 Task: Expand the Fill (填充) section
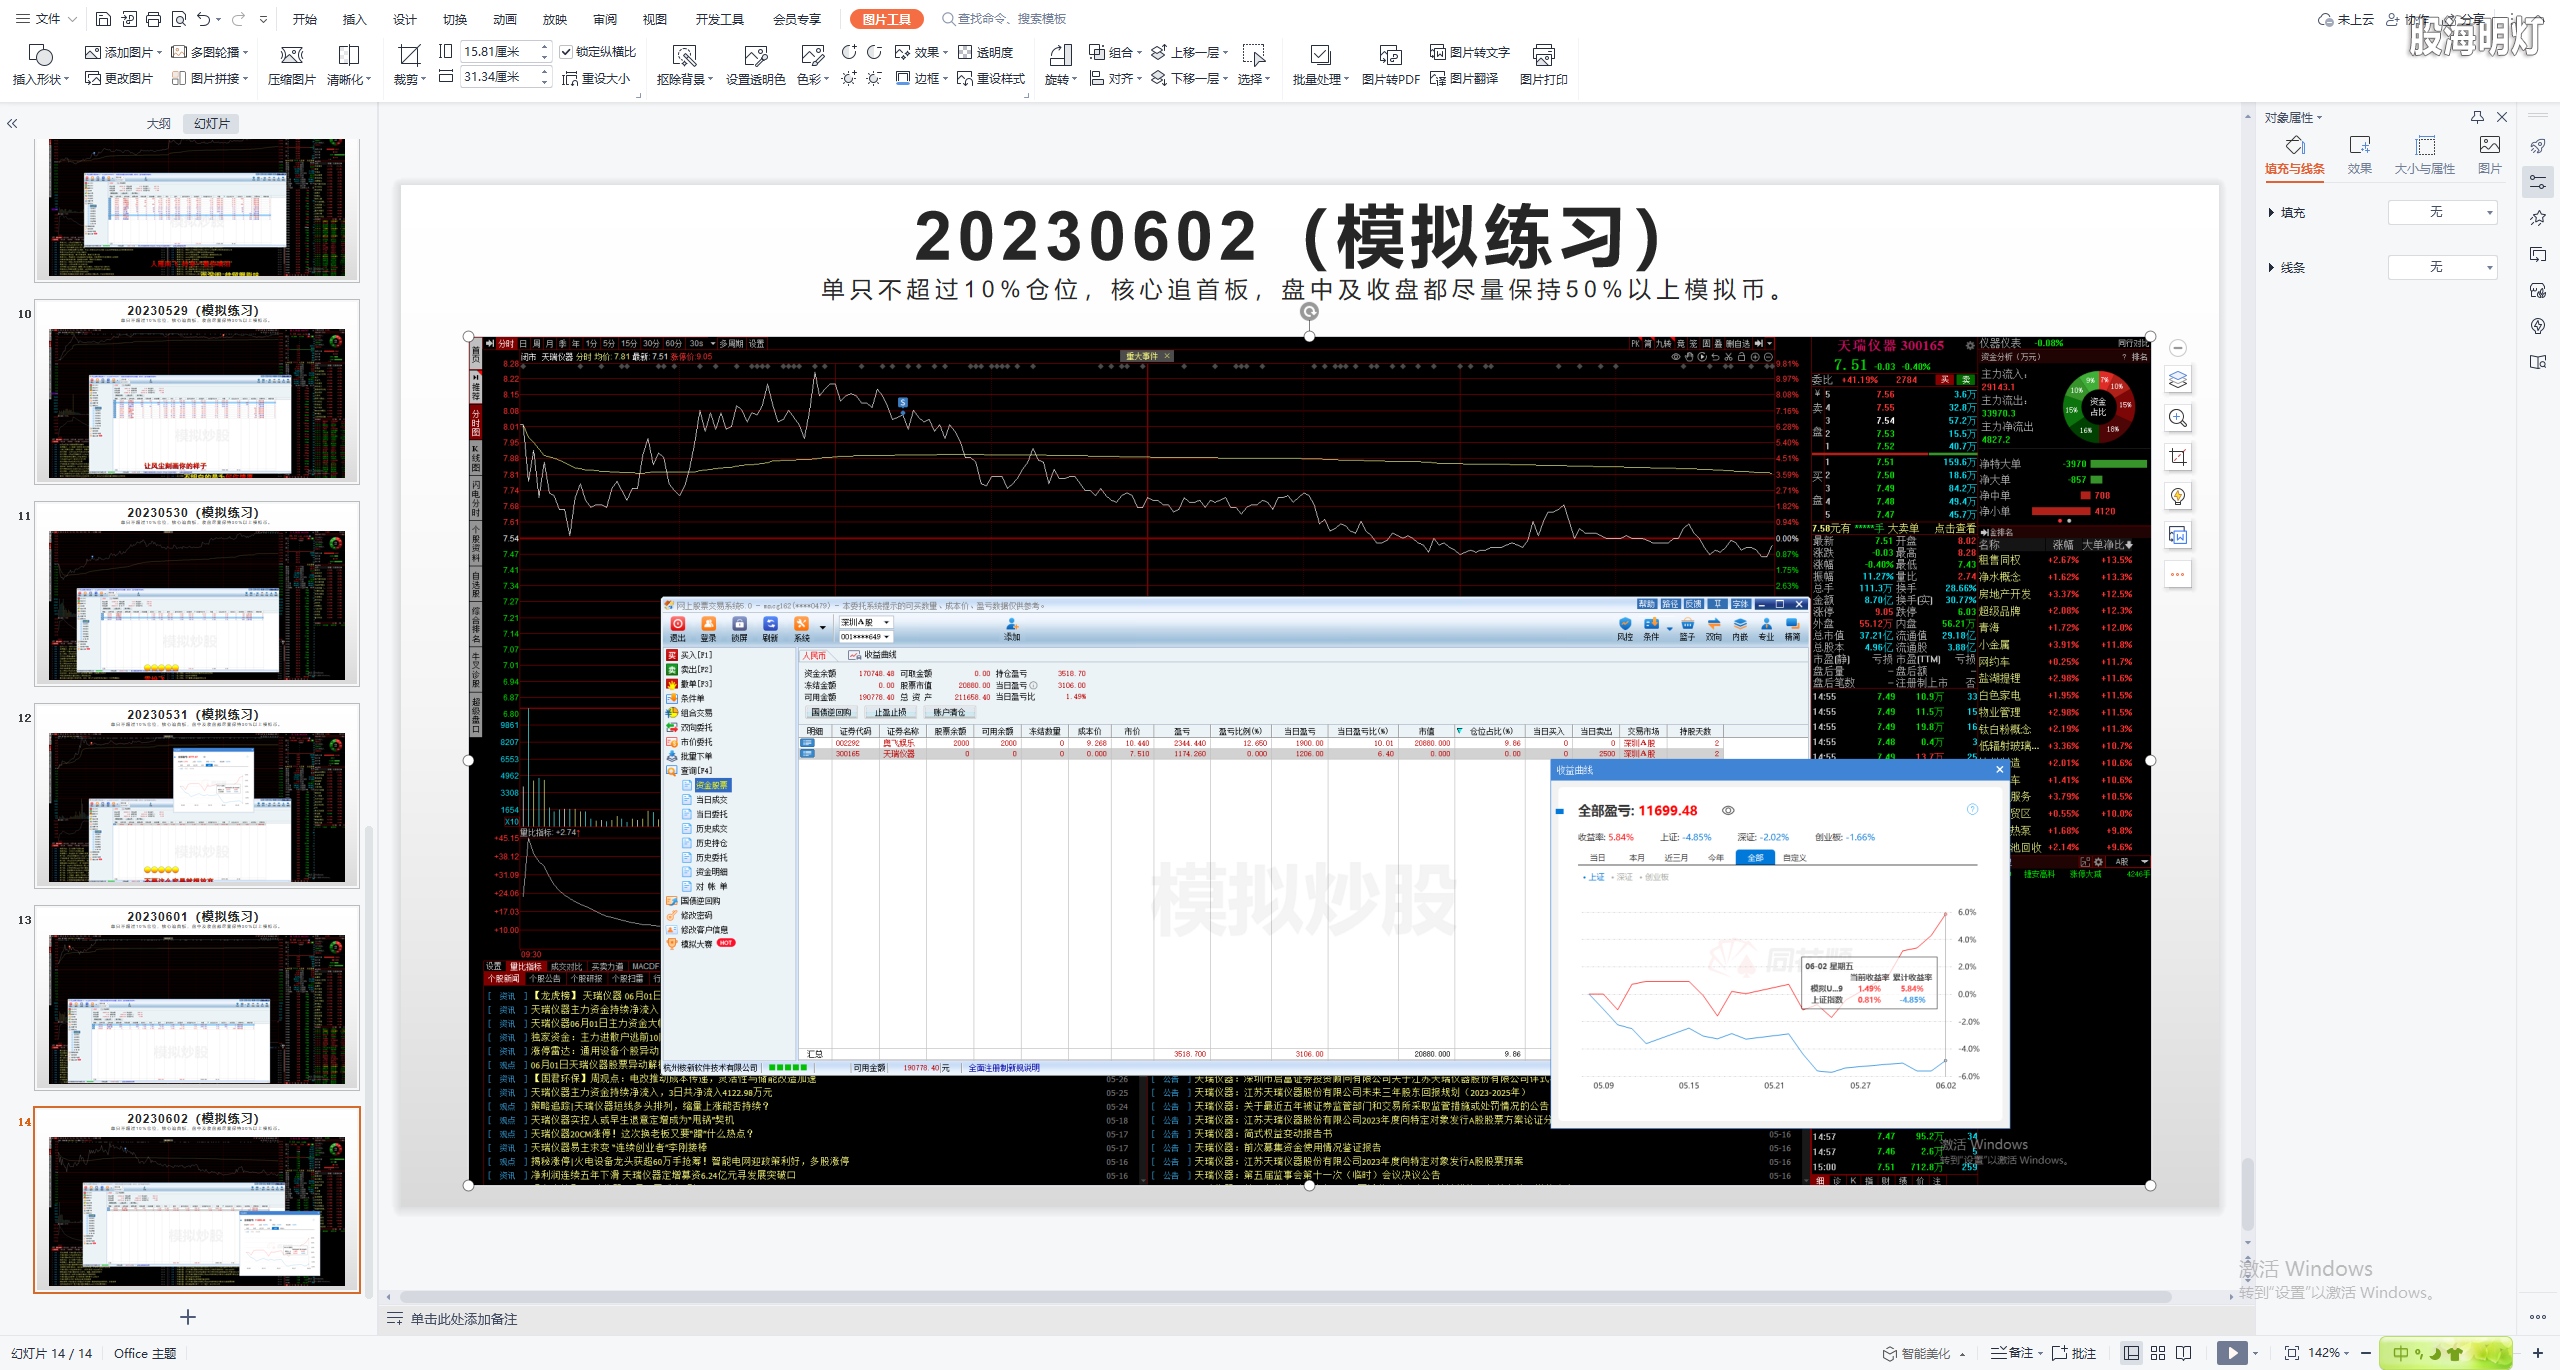[2288, 212]
